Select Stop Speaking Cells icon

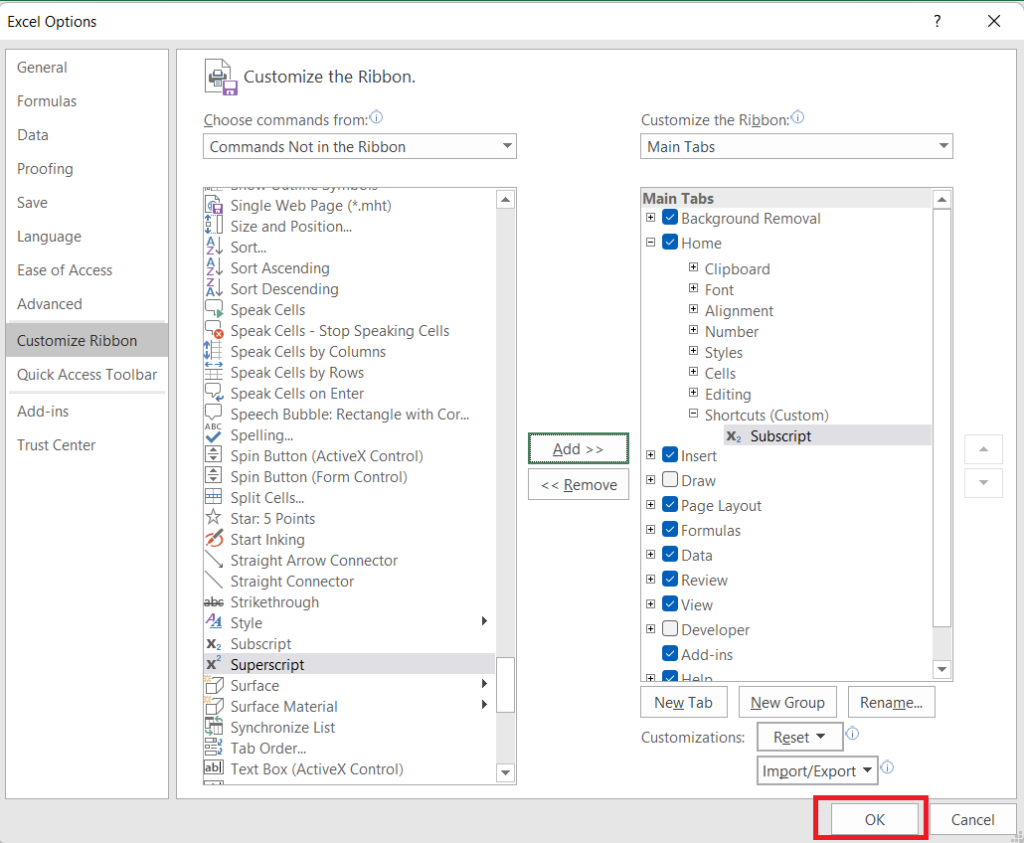(x=214, y=330)
